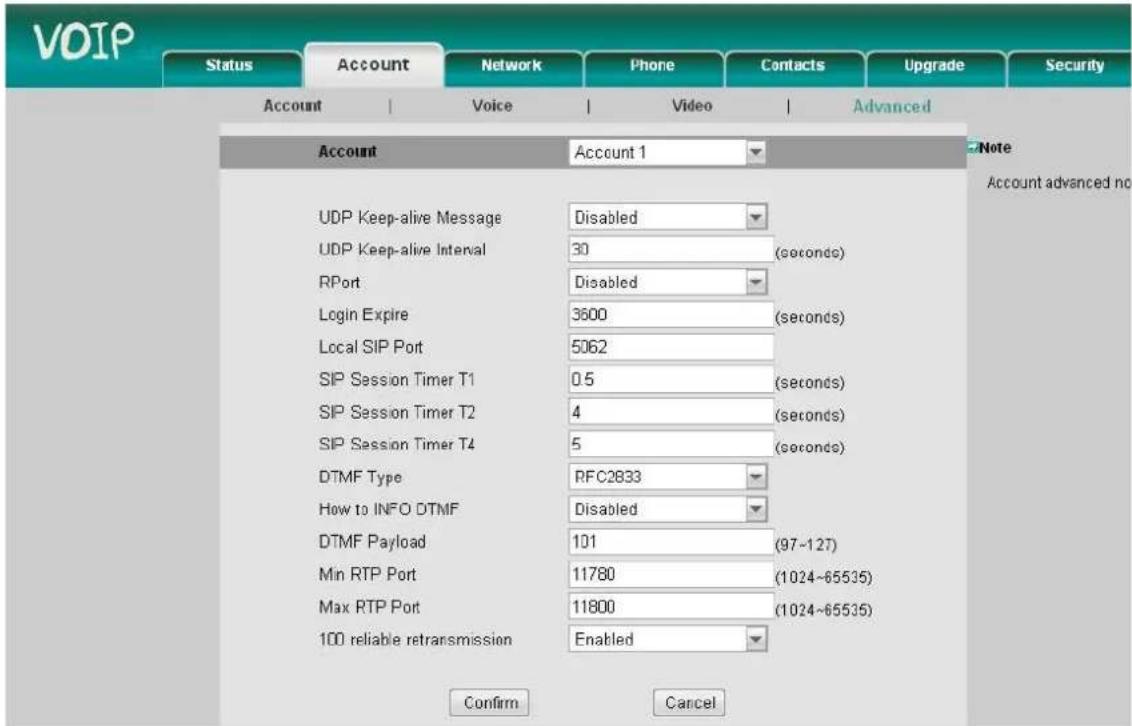Click the SIP Session Timer T4 field
Screen dimensions: 1132x726
[x=671, y=445]
